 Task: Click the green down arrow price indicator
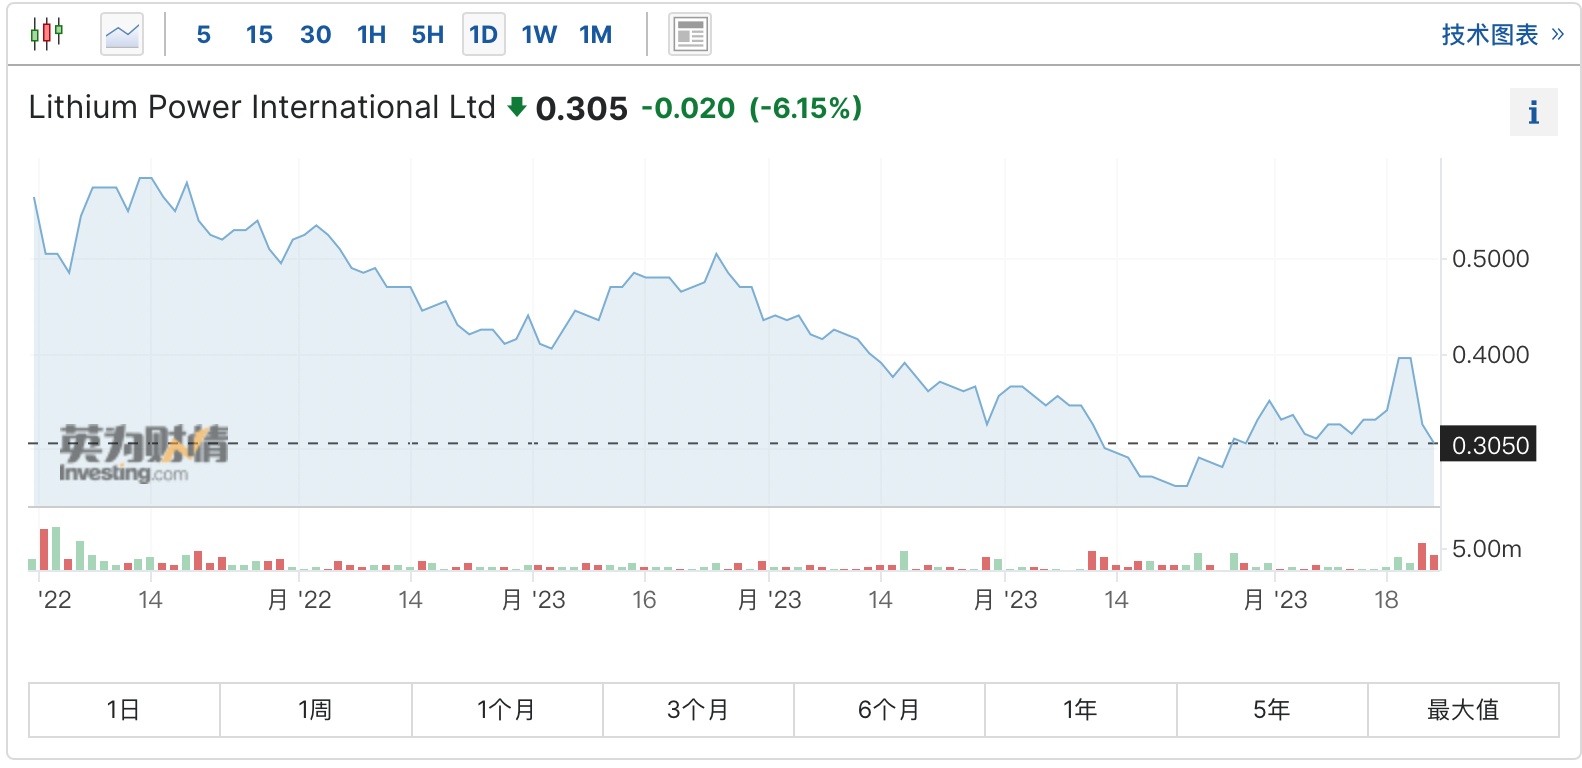tap(516, 107)
